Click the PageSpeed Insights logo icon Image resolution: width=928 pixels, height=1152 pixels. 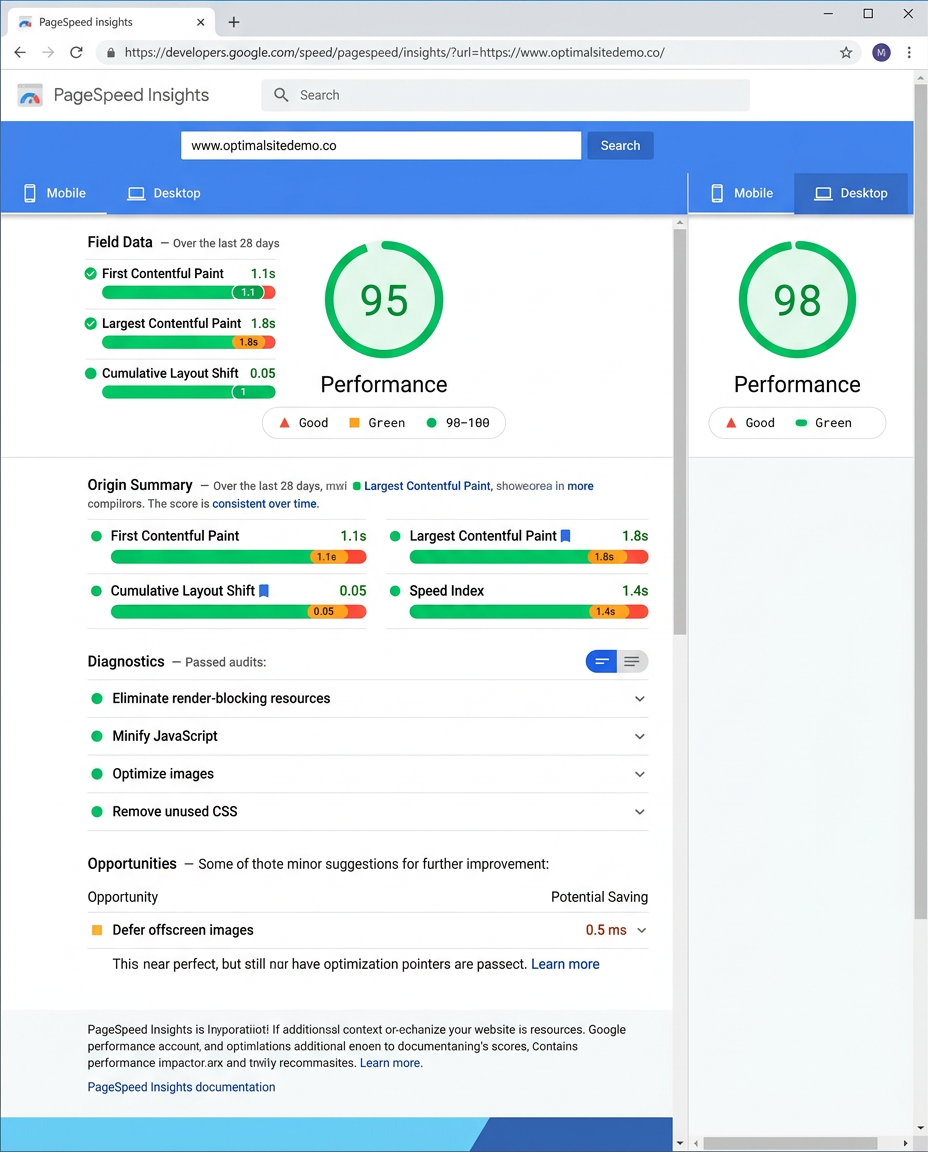click(x=30, y=95)
